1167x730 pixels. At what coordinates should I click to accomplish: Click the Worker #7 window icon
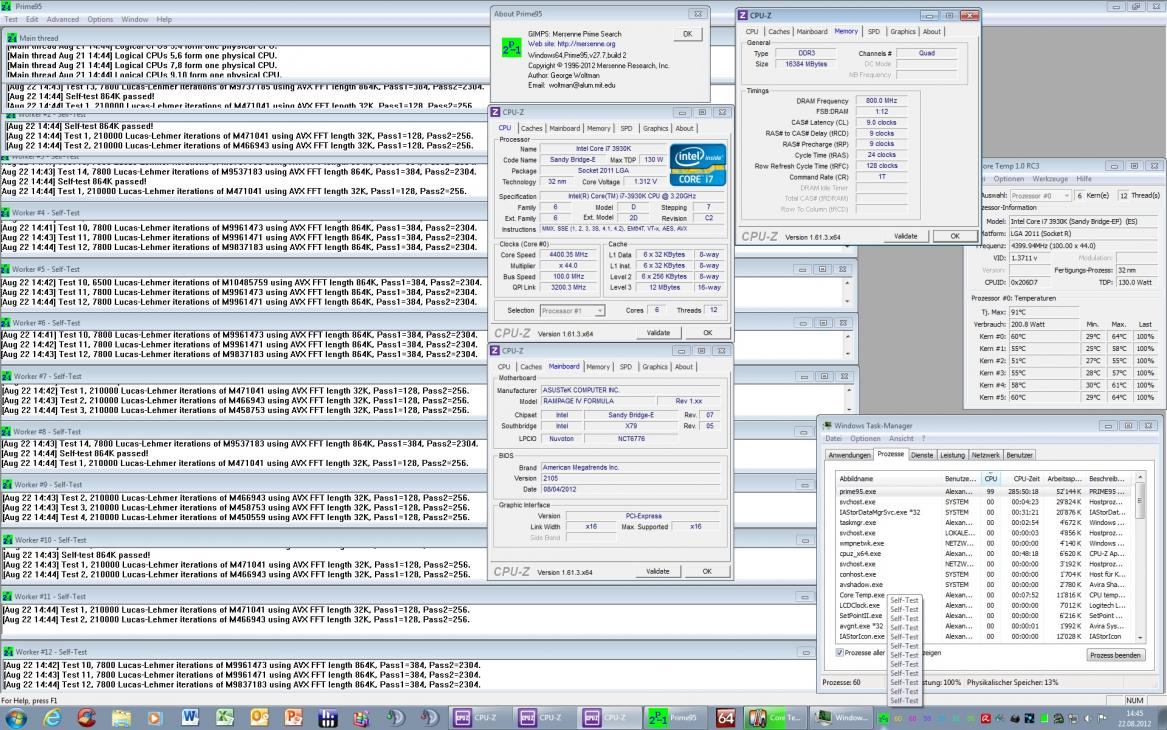(x=7, y=377)
